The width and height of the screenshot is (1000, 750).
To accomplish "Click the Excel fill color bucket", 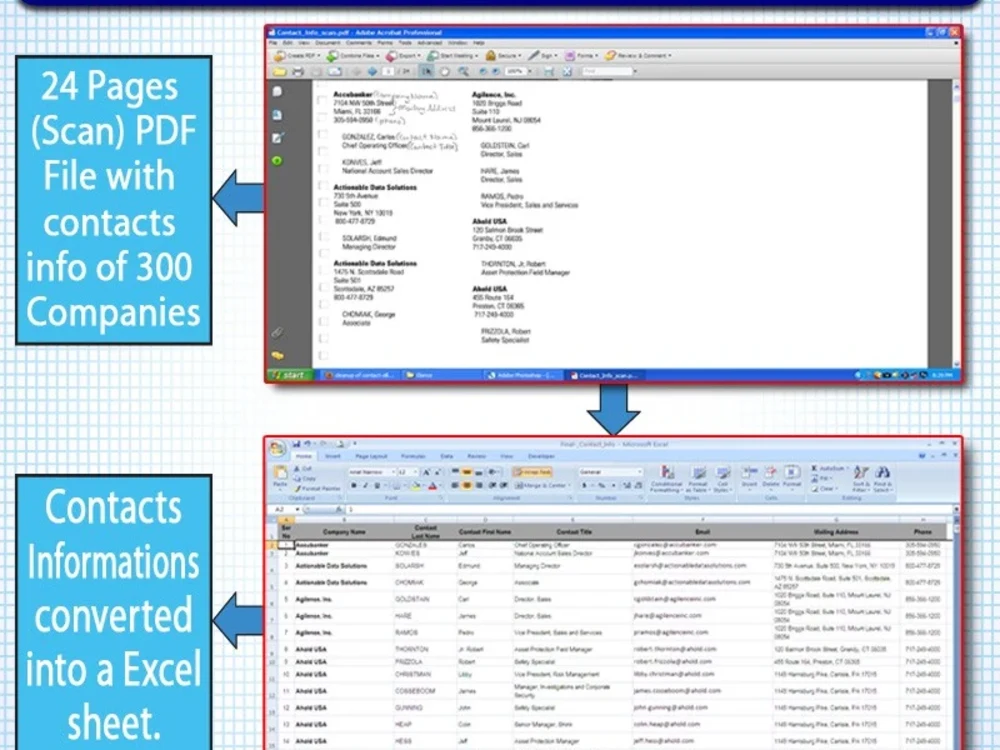I will [x=415, y=486].
